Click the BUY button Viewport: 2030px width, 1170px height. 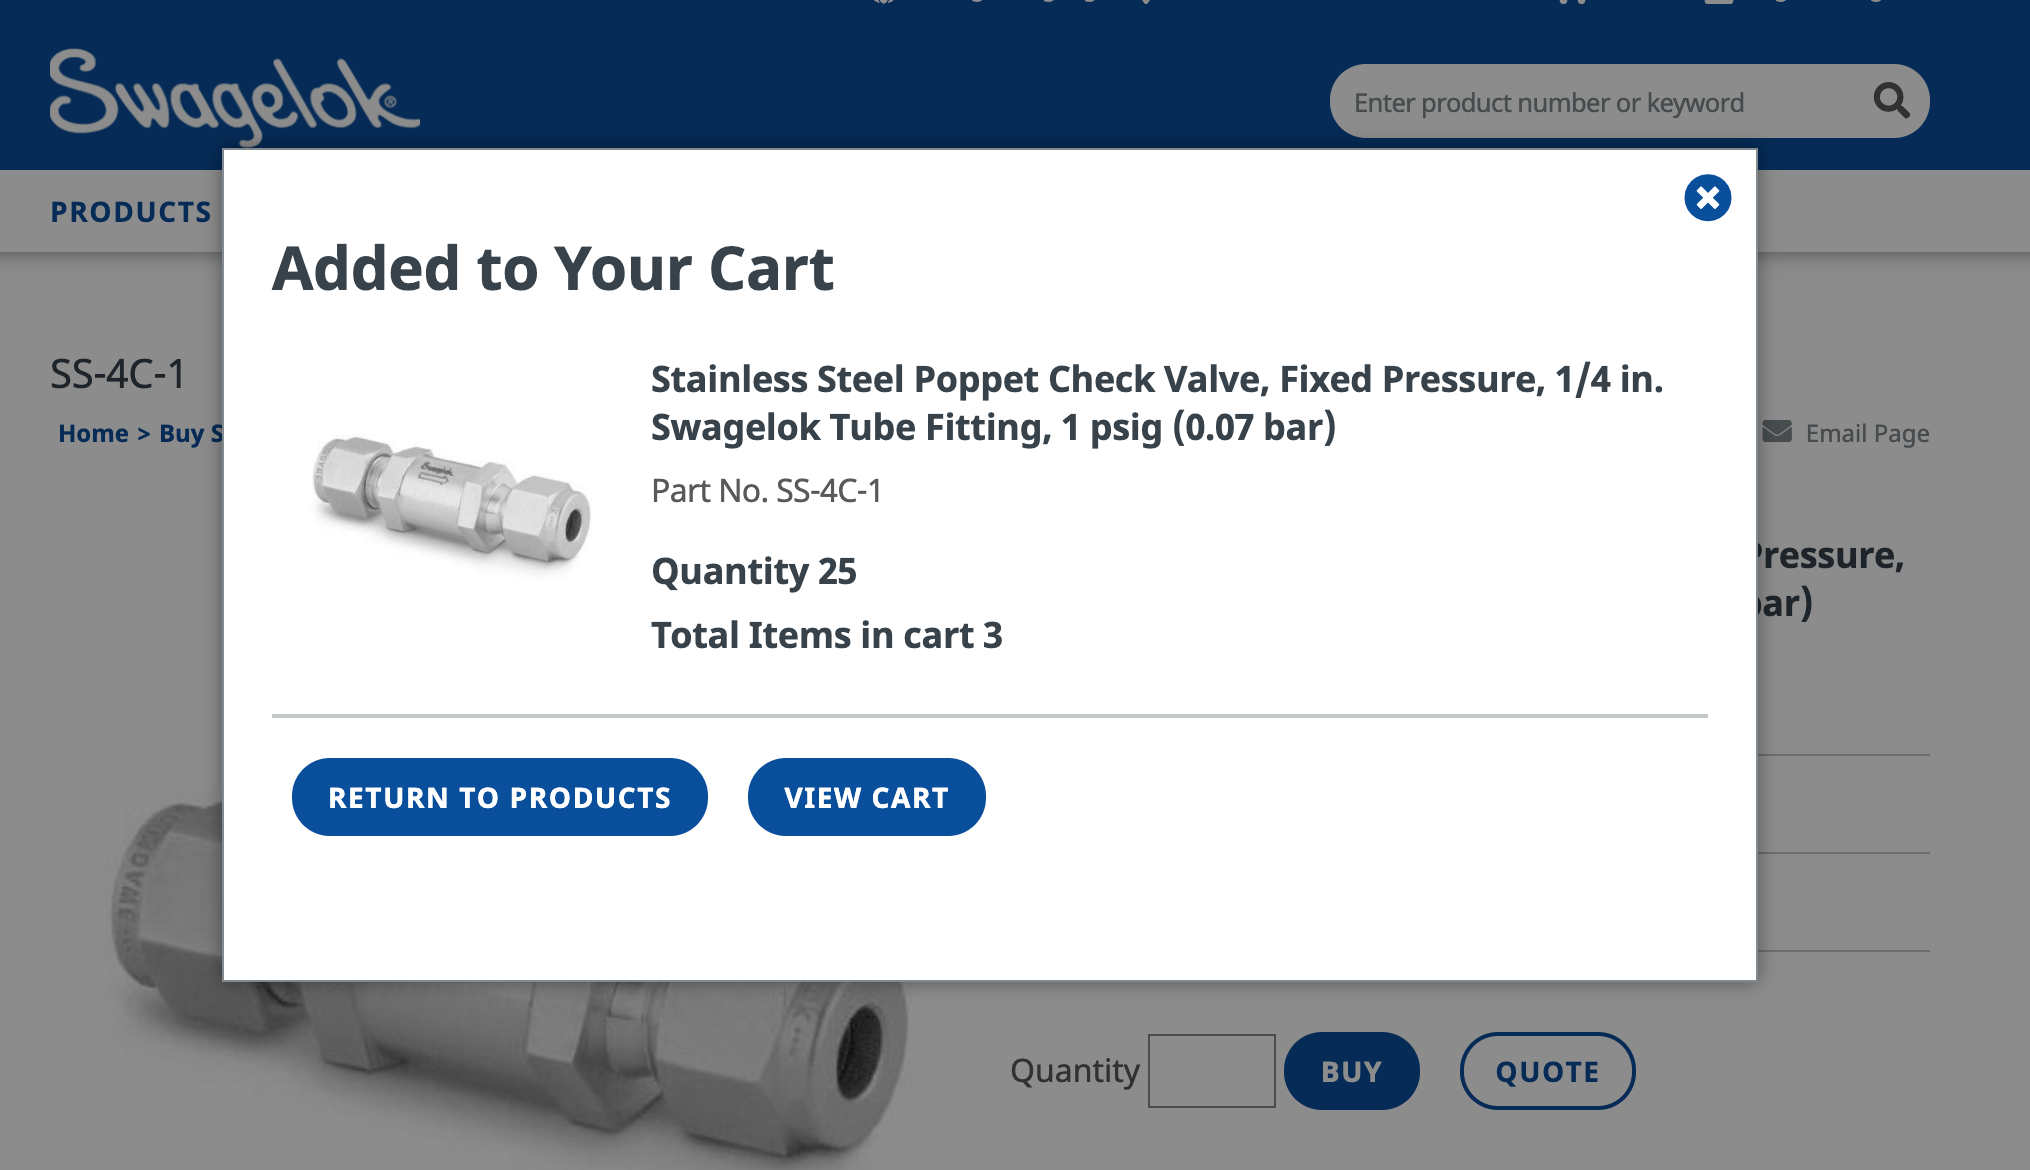[x=1351, y=1070]
